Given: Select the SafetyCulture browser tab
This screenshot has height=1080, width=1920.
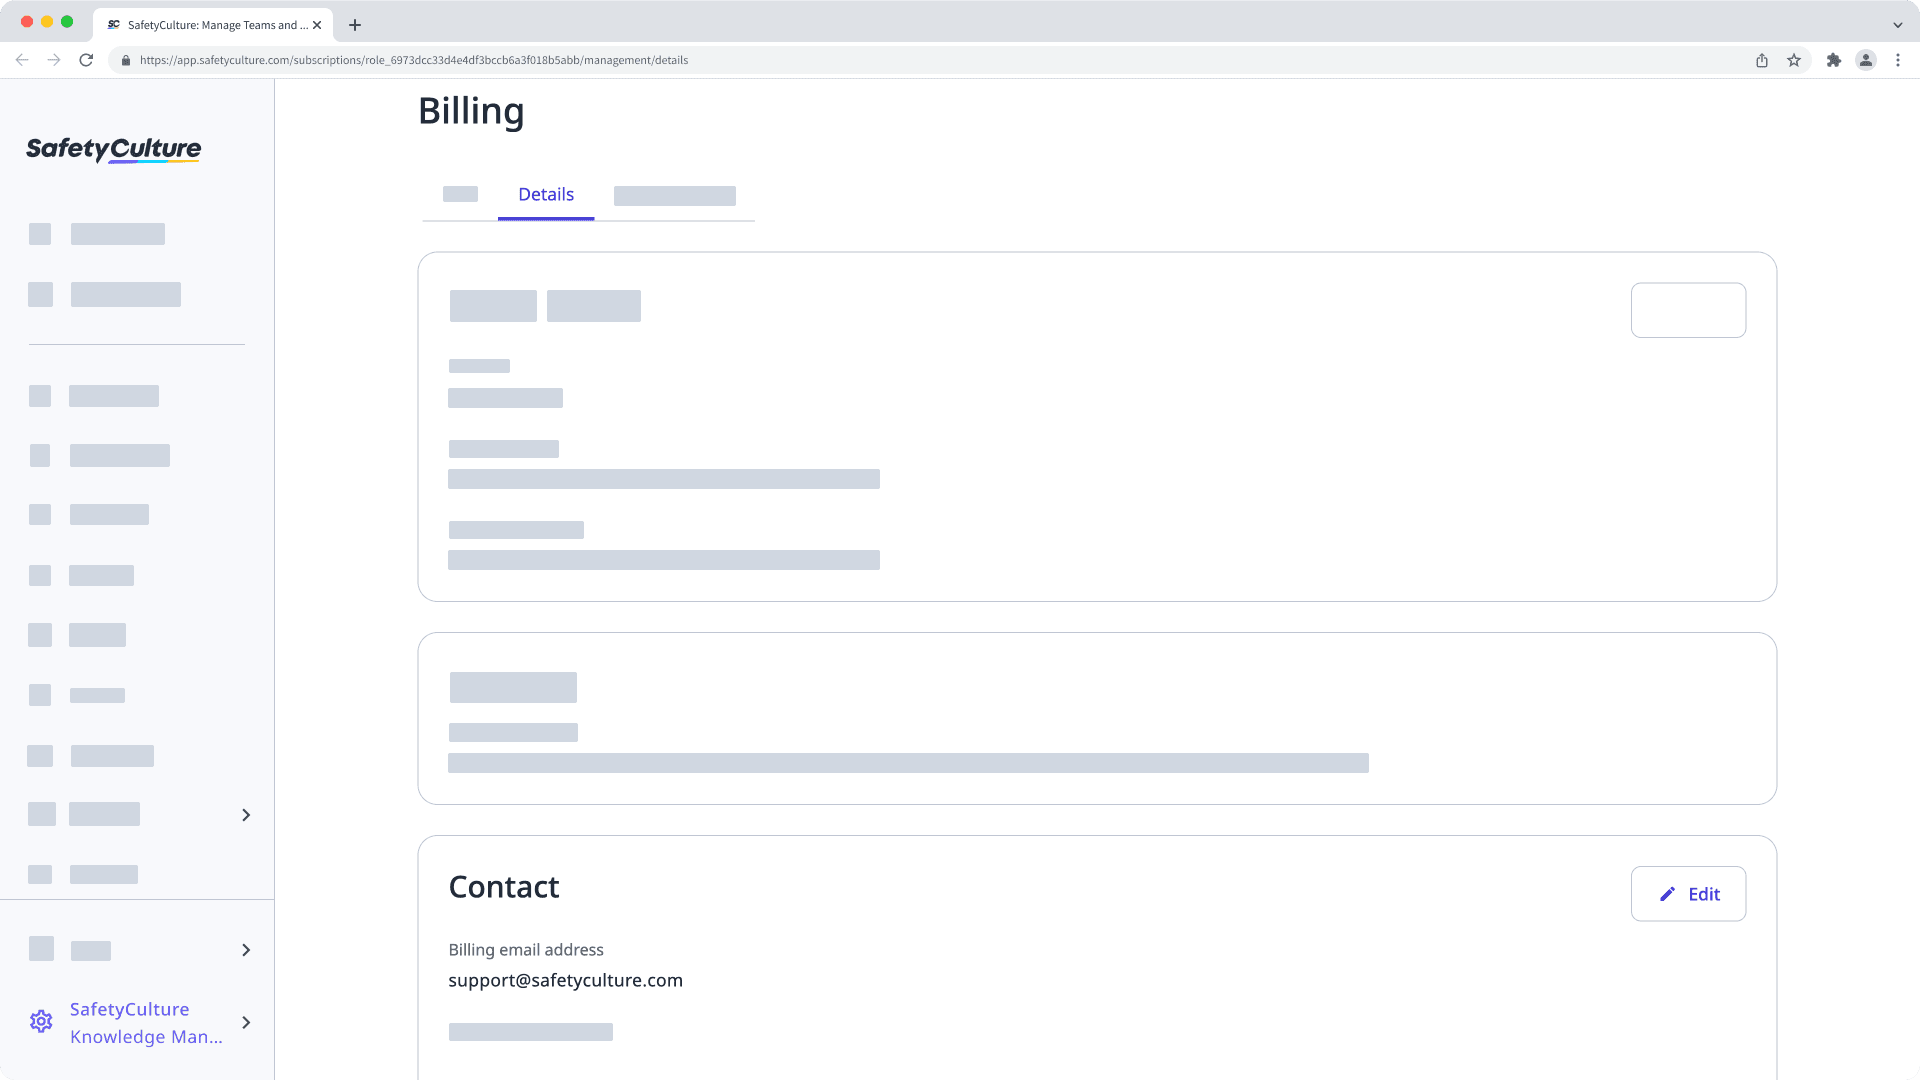Looking at the screenshot, I should pyautogui.click(x=205, y=24).
